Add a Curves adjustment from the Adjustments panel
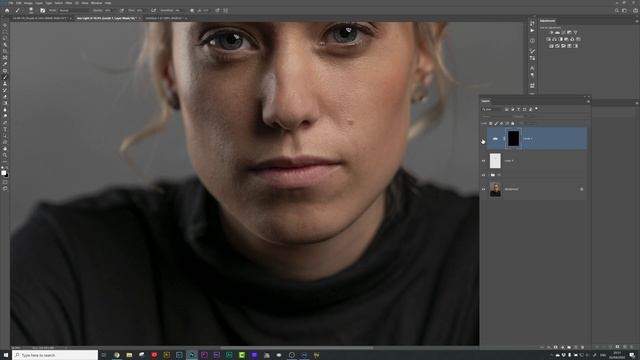640x360 pixels. point(563,33)
